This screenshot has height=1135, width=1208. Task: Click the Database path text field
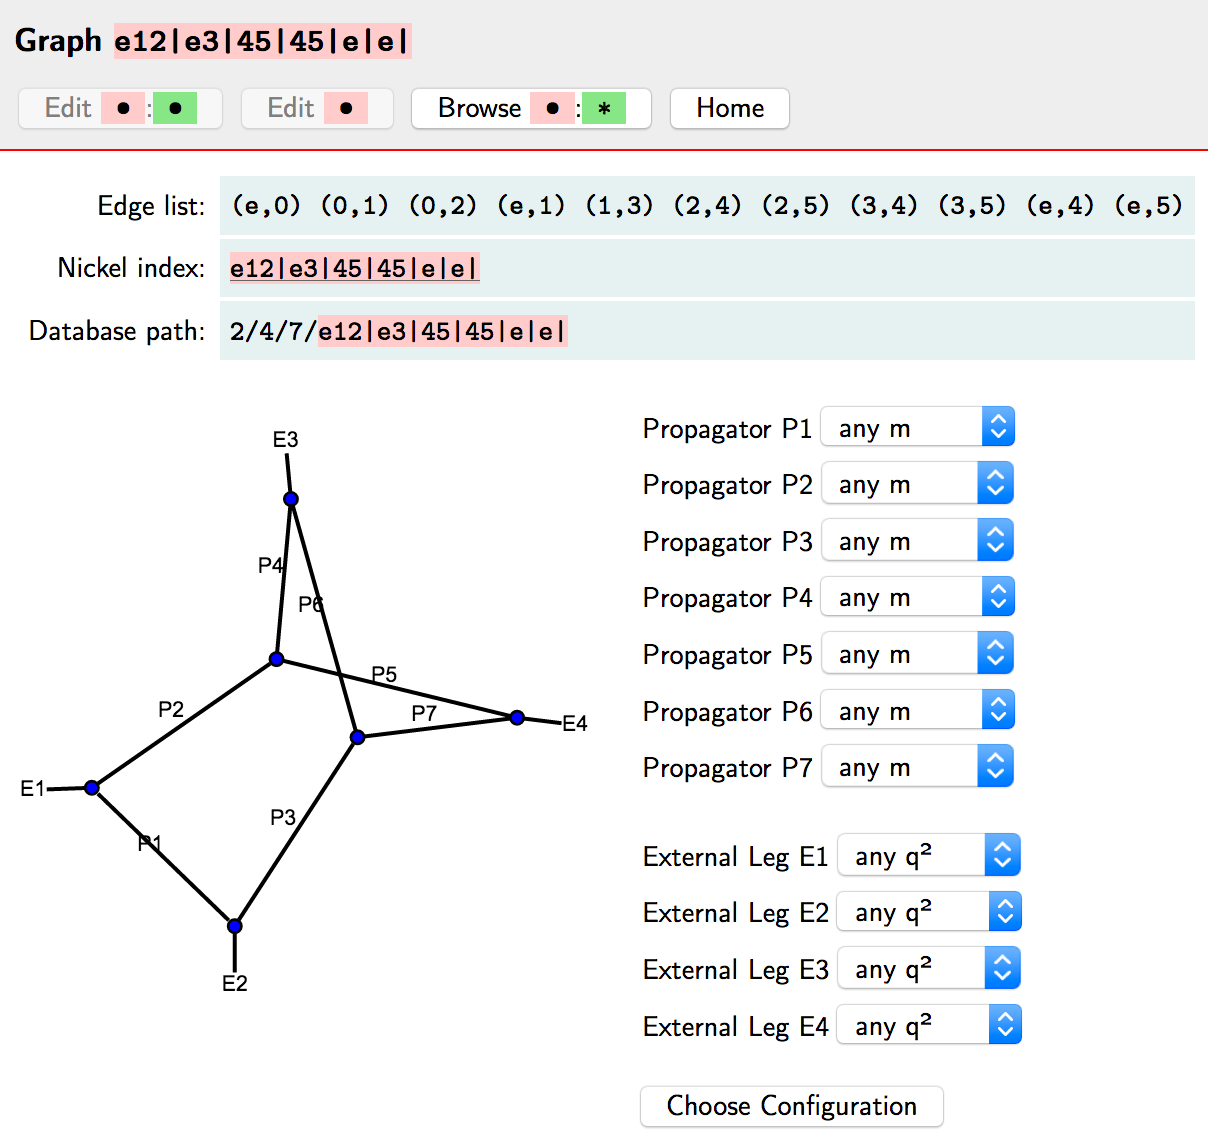(x=706, y=331)
